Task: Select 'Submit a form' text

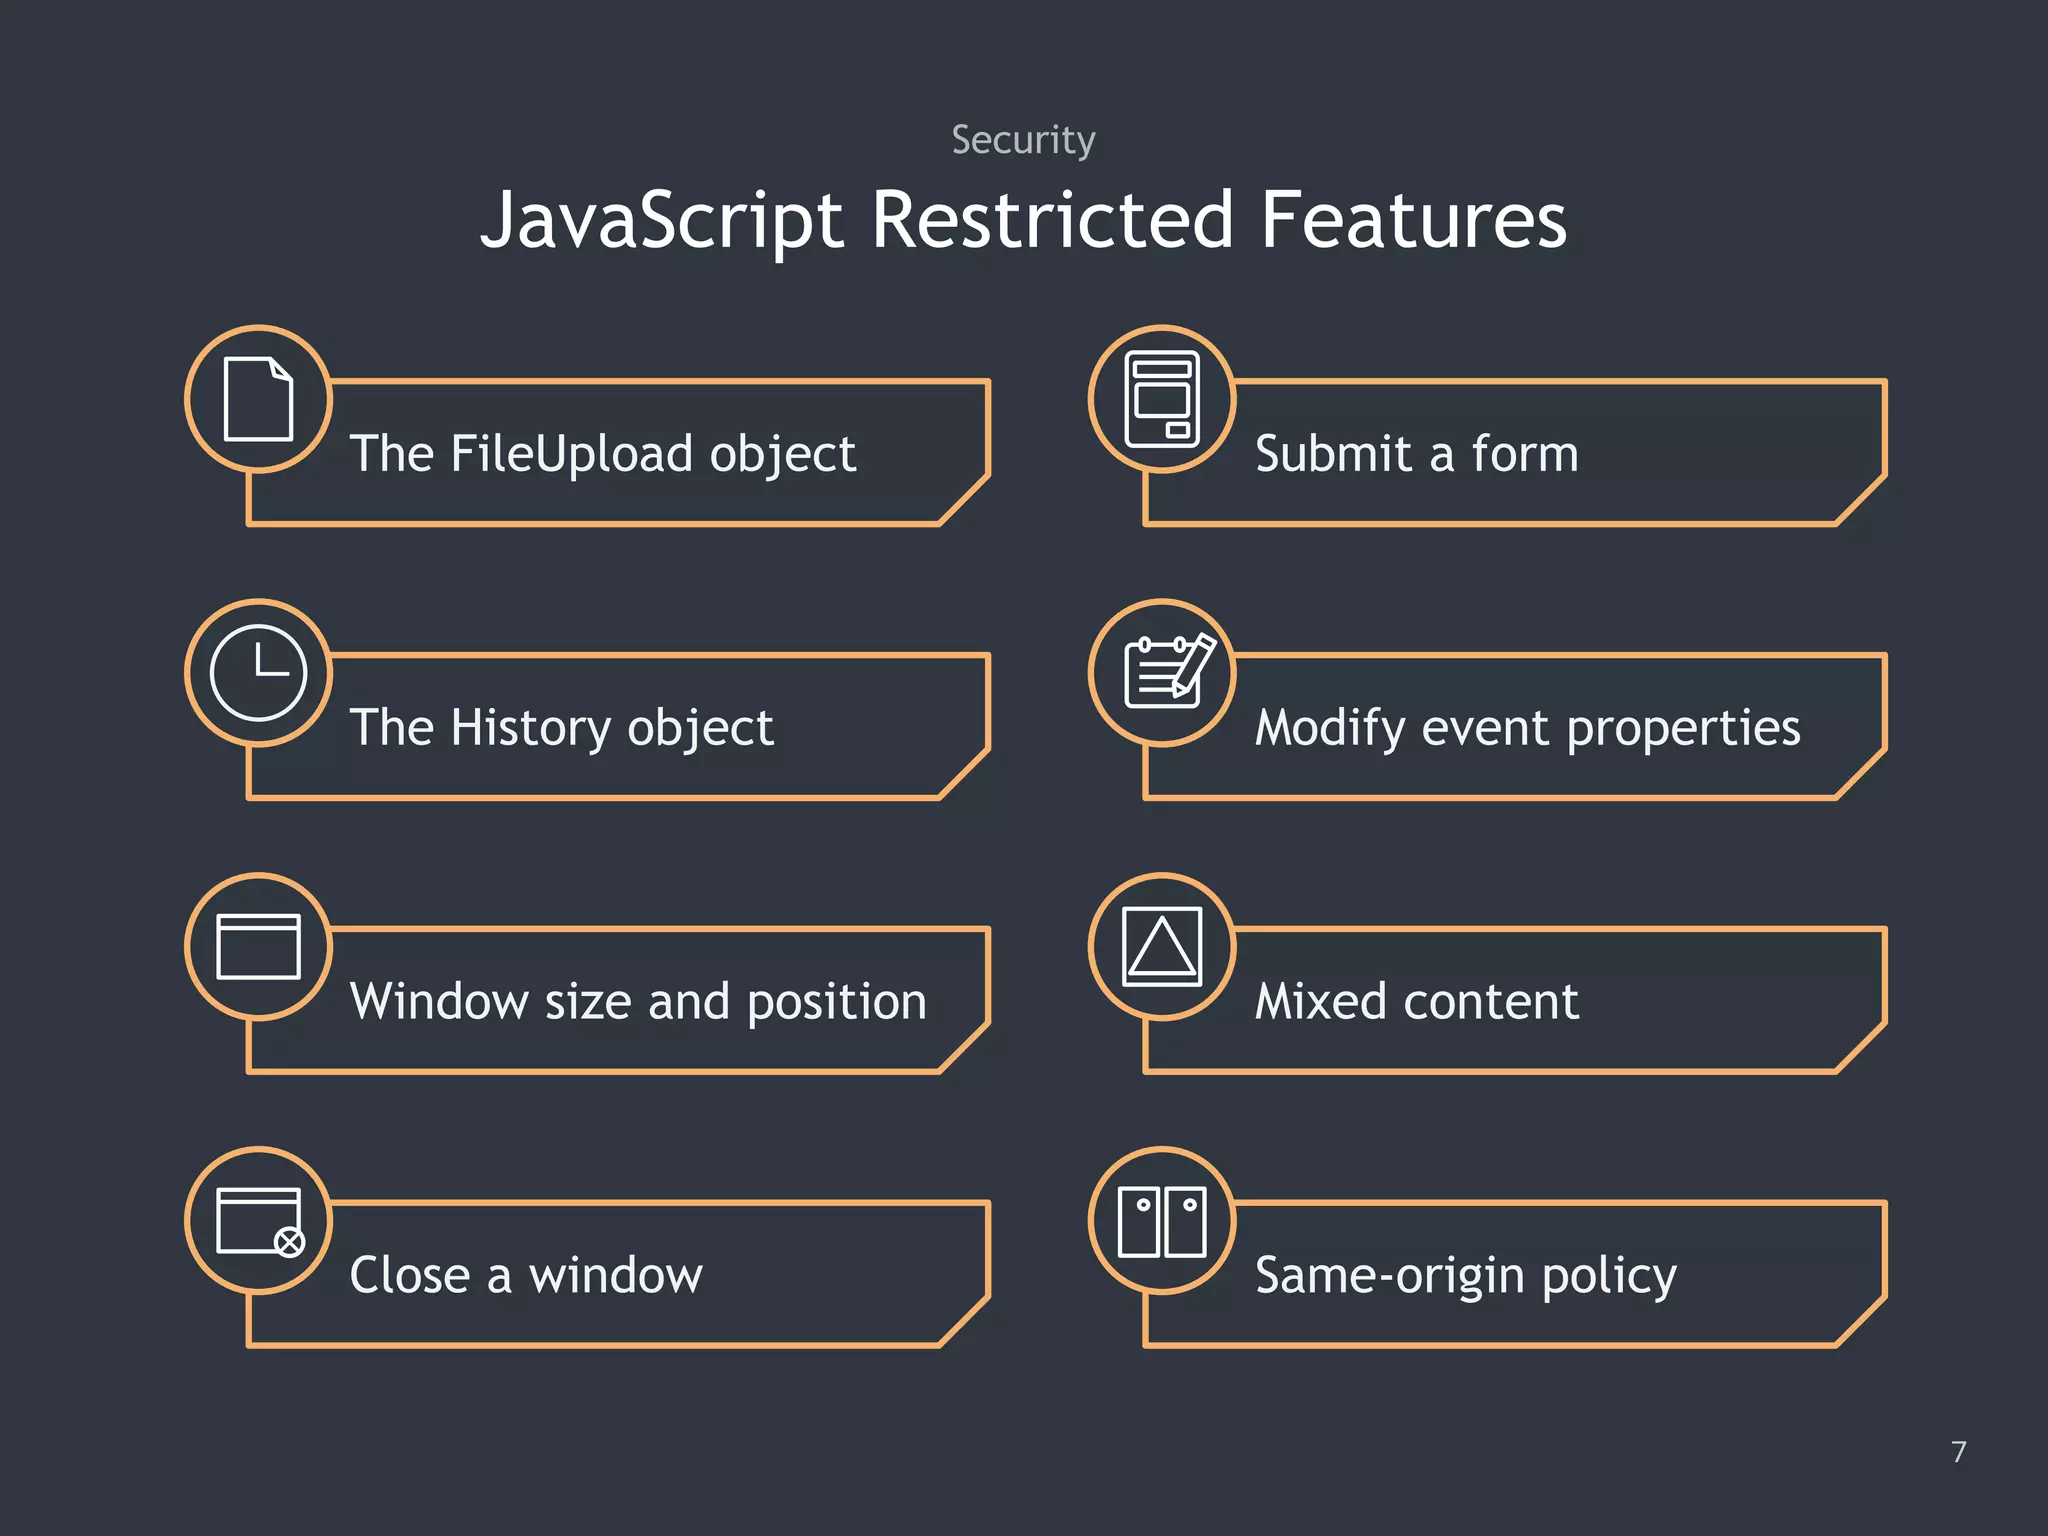Action: pos(1417,454)
